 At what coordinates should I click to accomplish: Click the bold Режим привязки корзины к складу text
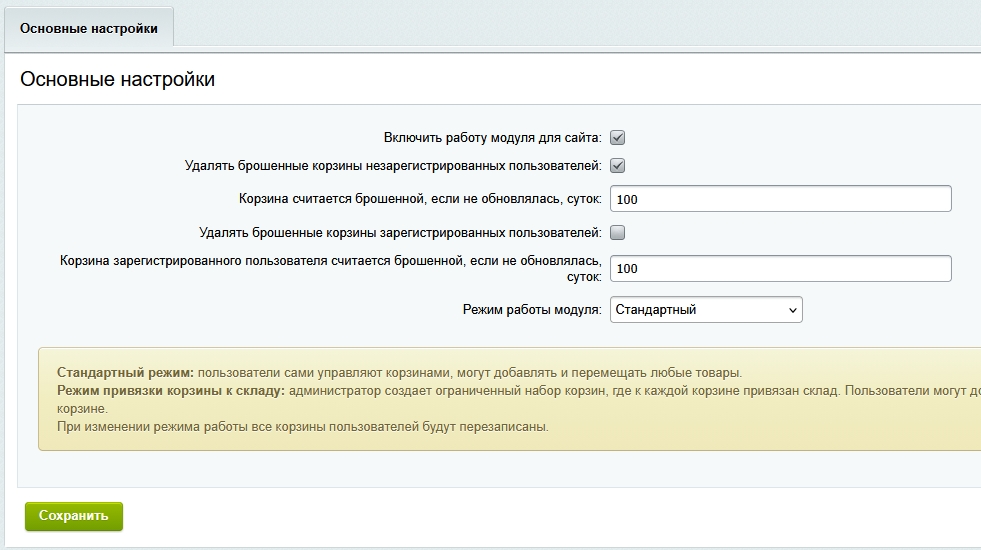[x=171, y=390]
